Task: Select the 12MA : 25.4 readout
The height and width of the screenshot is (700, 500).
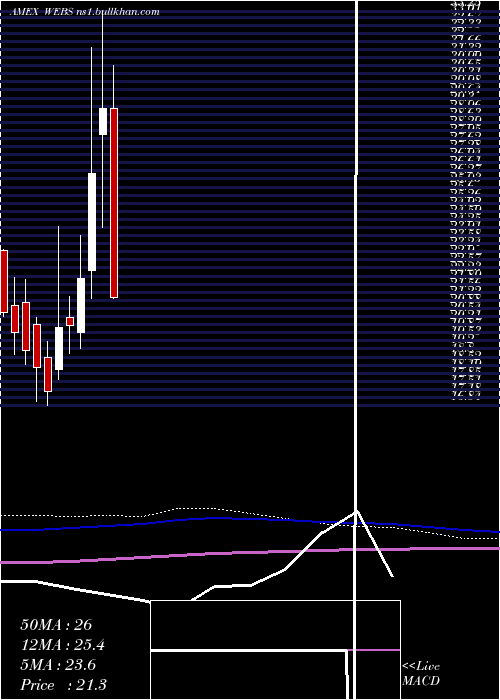Action: pos(63,645)
